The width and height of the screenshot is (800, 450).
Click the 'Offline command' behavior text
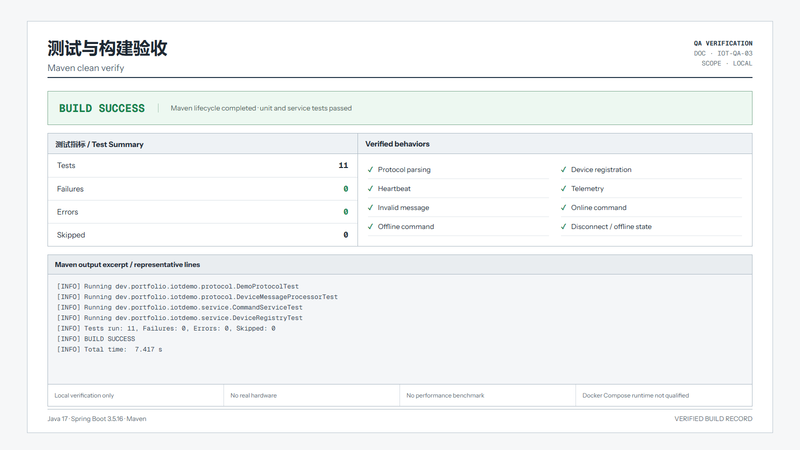(x=406, y=227)
